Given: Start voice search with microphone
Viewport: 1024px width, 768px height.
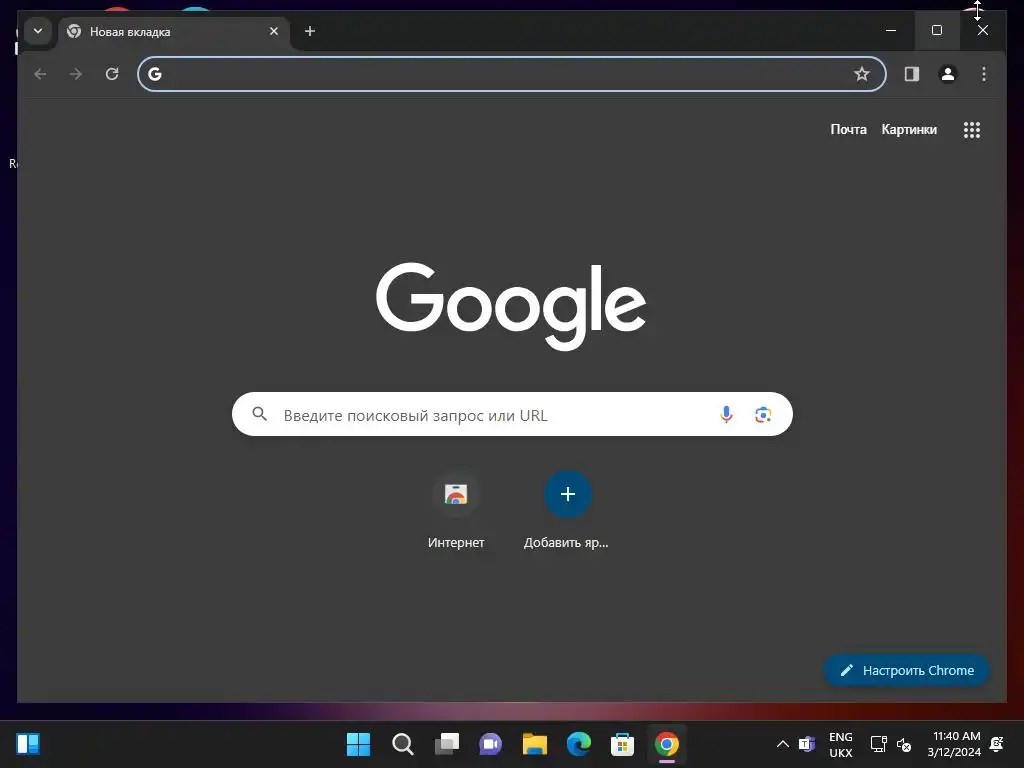Looking at the screenshot, I should (x=726, y=414).
